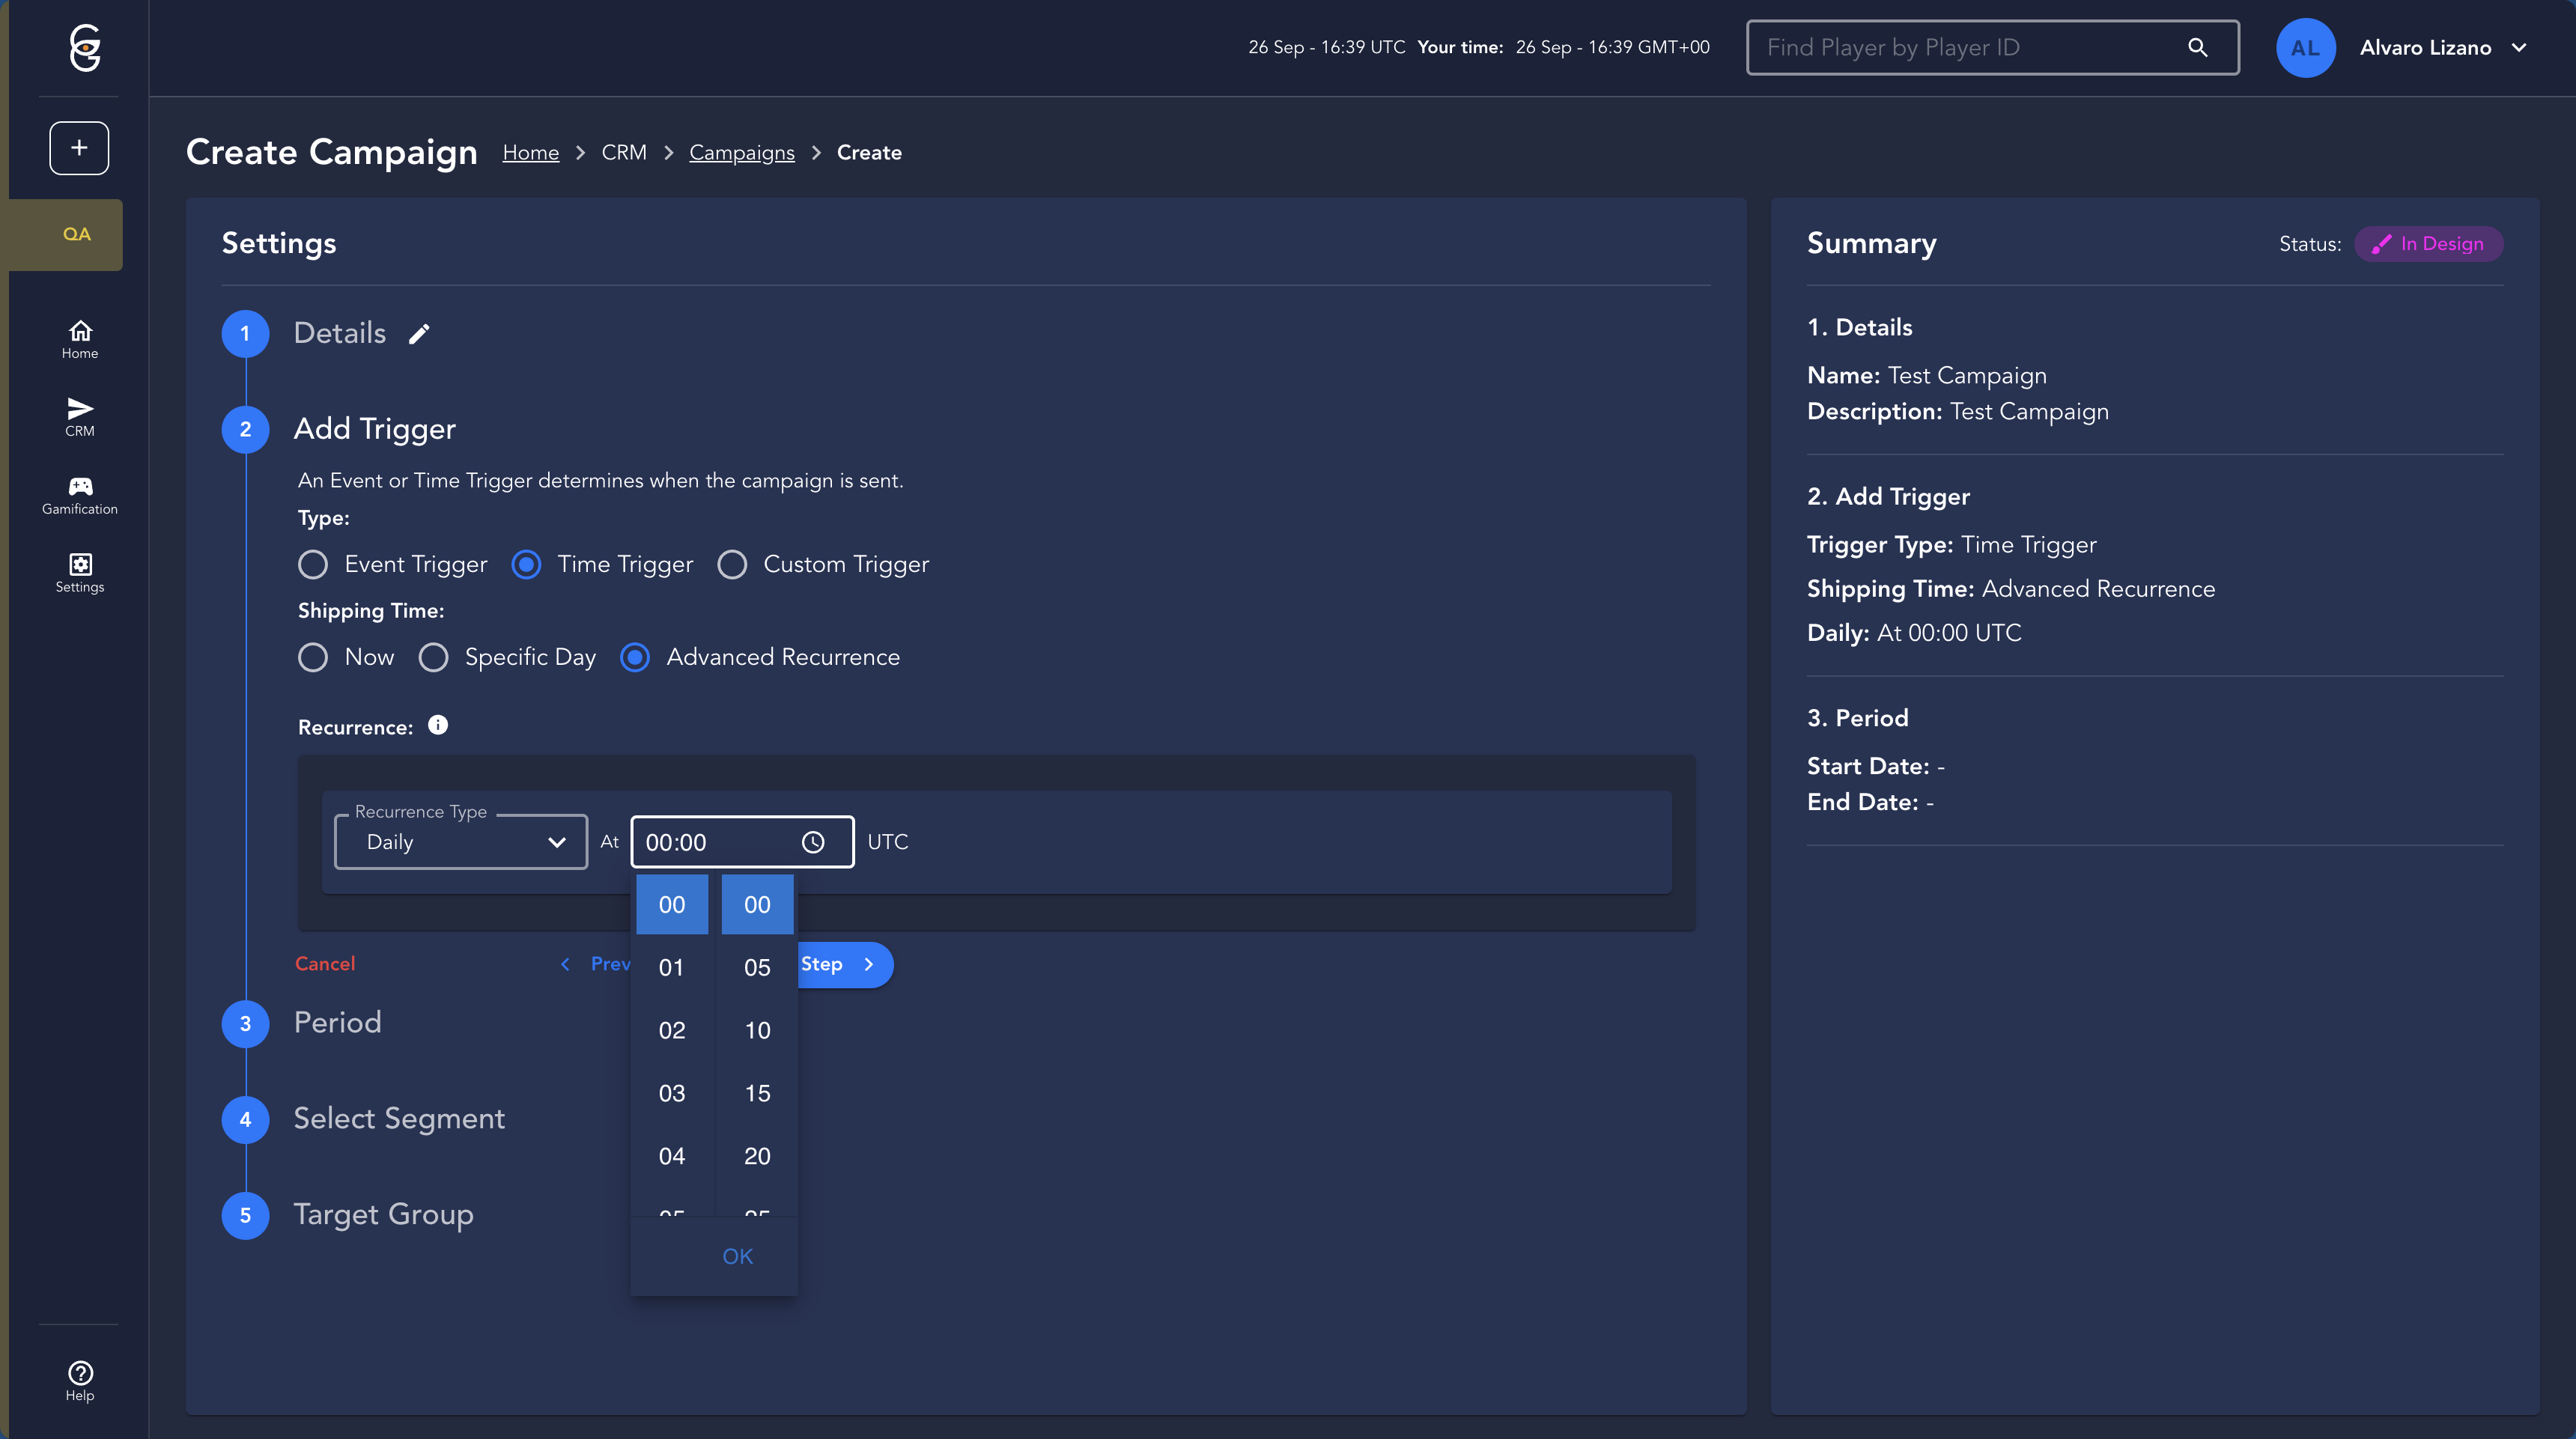The image size is (2576, 1439).
Task: Open Alvaro Lizano user menu chevron
Action: pyautogui.click(x=2519, y=48)
